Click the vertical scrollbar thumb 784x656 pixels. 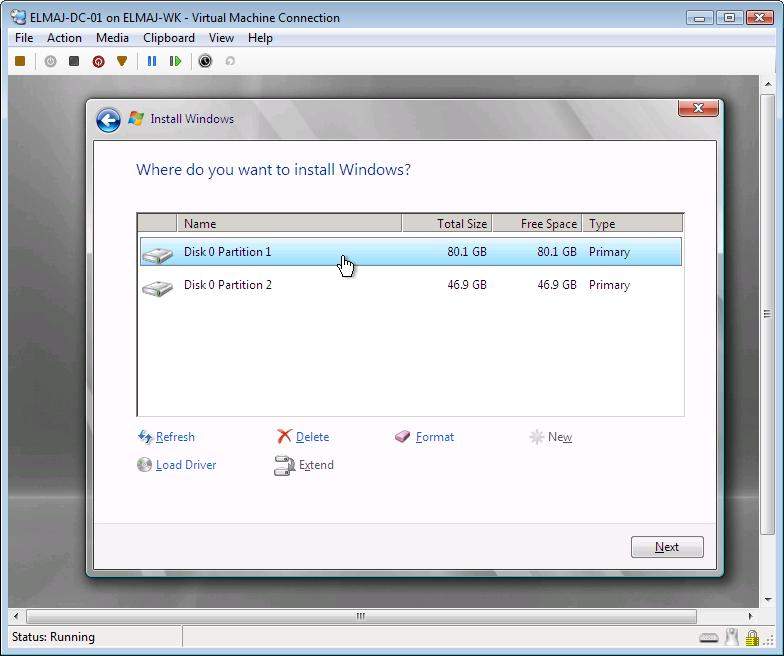pos(768,314)
